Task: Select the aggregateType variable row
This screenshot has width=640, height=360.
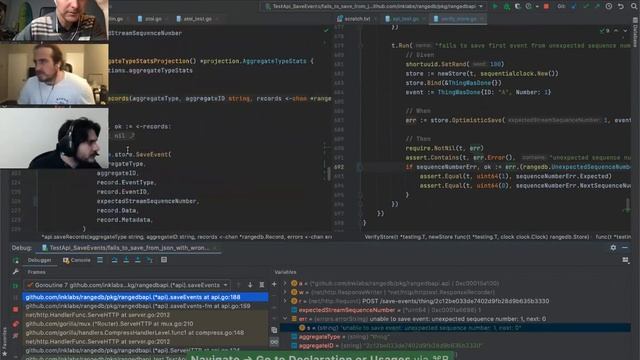Action: pos(456,337)
